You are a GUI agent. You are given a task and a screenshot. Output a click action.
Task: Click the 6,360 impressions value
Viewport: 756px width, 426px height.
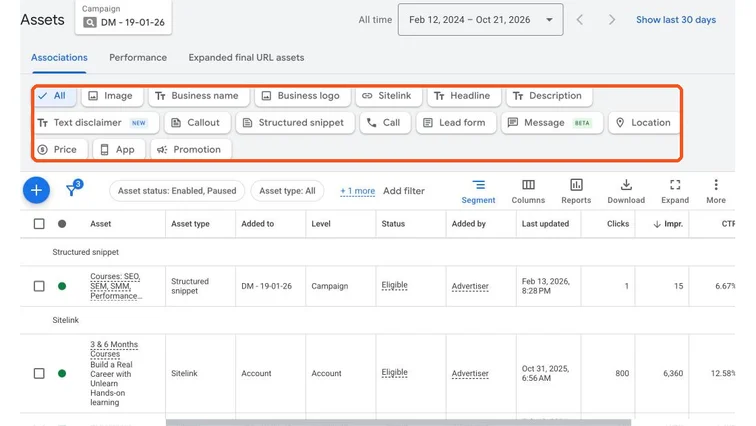673,373
